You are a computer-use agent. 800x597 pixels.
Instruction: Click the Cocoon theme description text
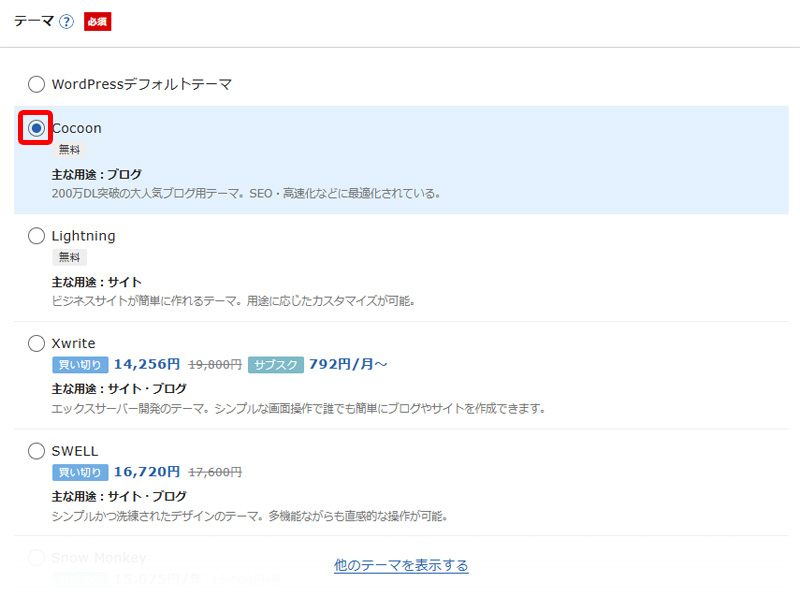click(x=246, y=193)
